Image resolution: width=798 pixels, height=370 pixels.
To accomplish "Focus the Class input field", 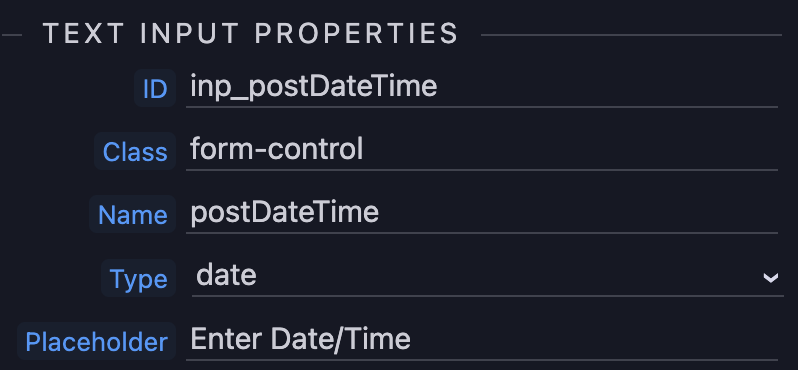I will [481, 150].
